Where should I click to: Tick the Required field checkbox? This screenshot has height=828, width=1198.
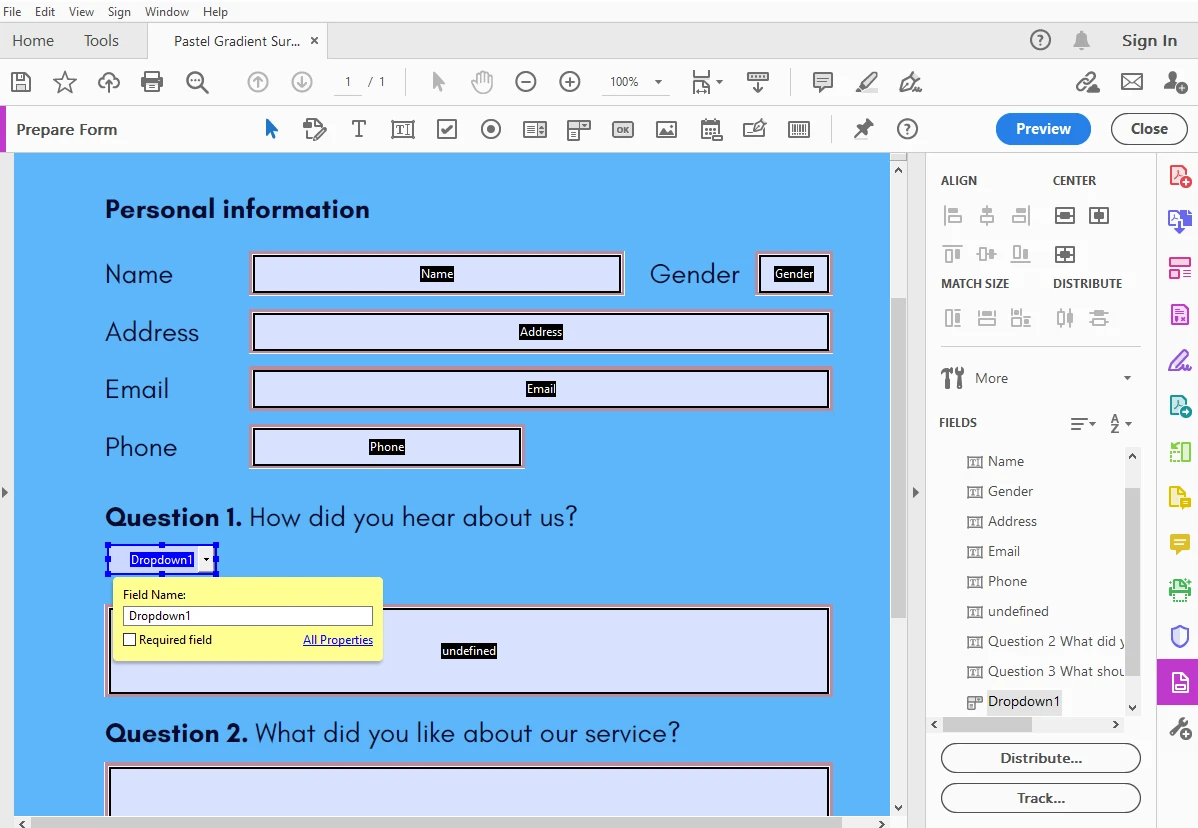pos(130,640)
